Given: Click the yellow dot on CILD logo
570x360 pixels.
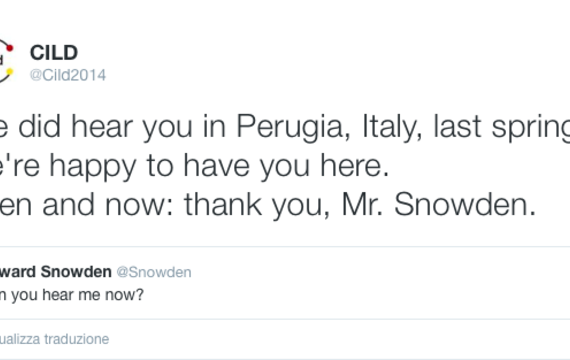Looking at the screenshot, I should pyautogui.click(x=10, y=72).
